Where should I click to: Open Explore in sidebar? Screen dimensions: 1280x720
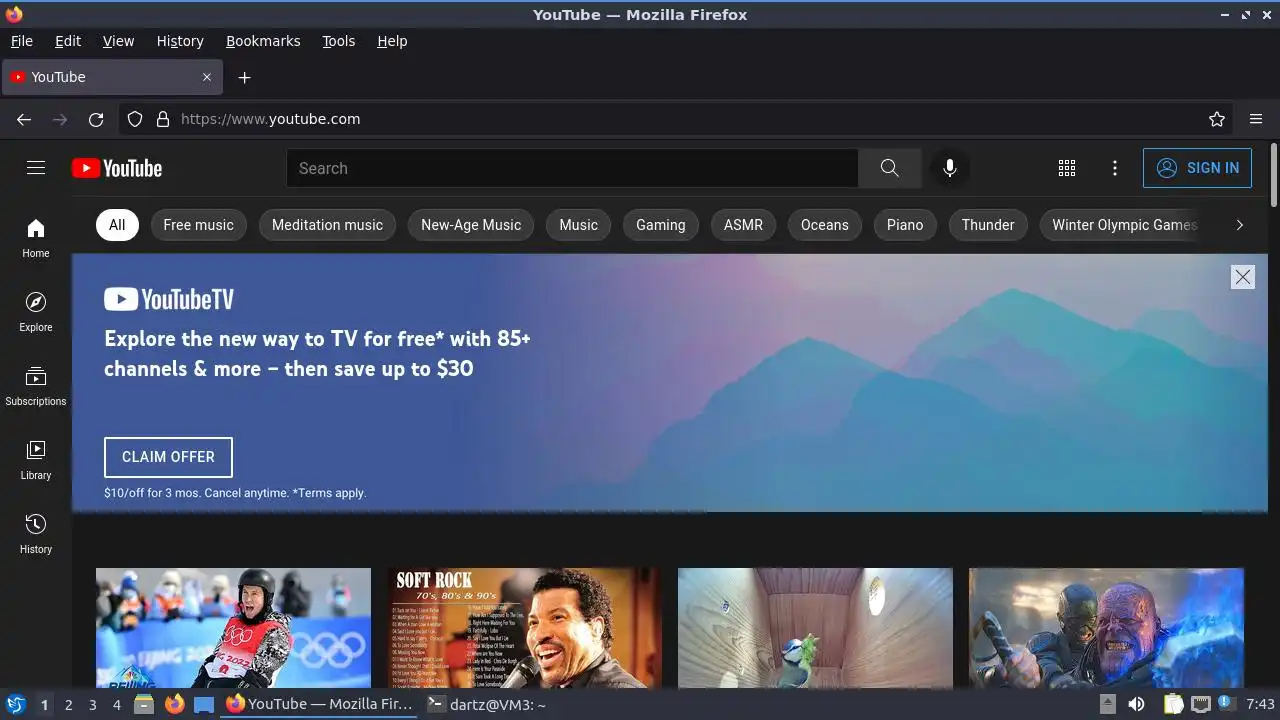[x=36, y=312]
